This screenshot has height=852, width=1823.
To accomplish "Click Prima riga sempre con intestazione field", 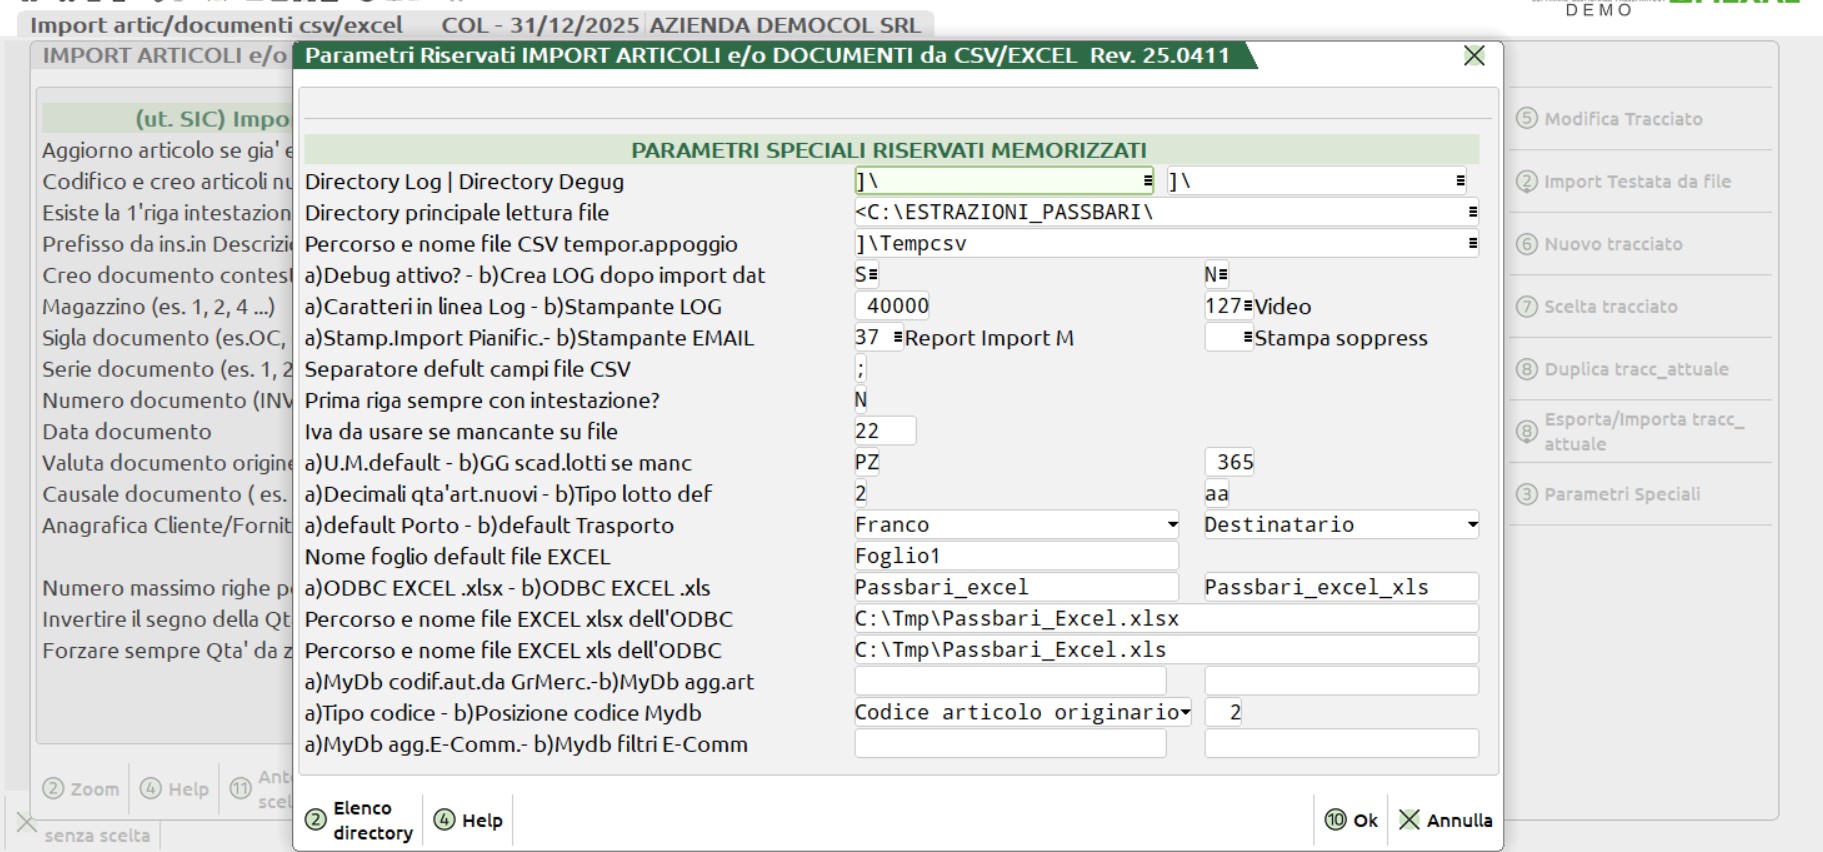I will pos(861,400).
